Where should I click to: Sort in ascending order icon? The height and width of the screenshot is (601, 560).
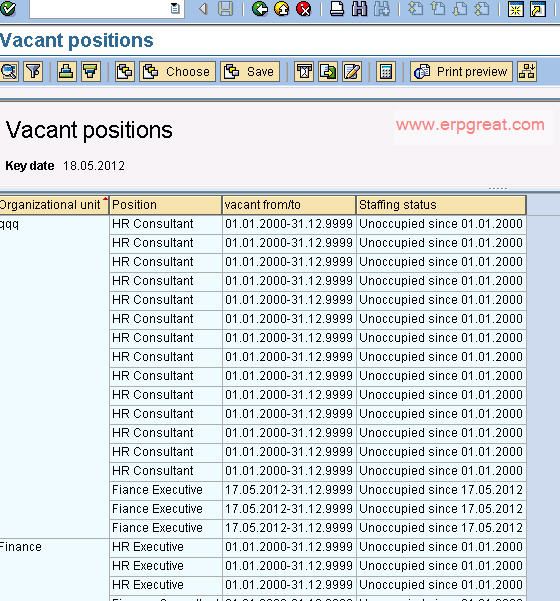pyautogui.click(x=66, y=72)
